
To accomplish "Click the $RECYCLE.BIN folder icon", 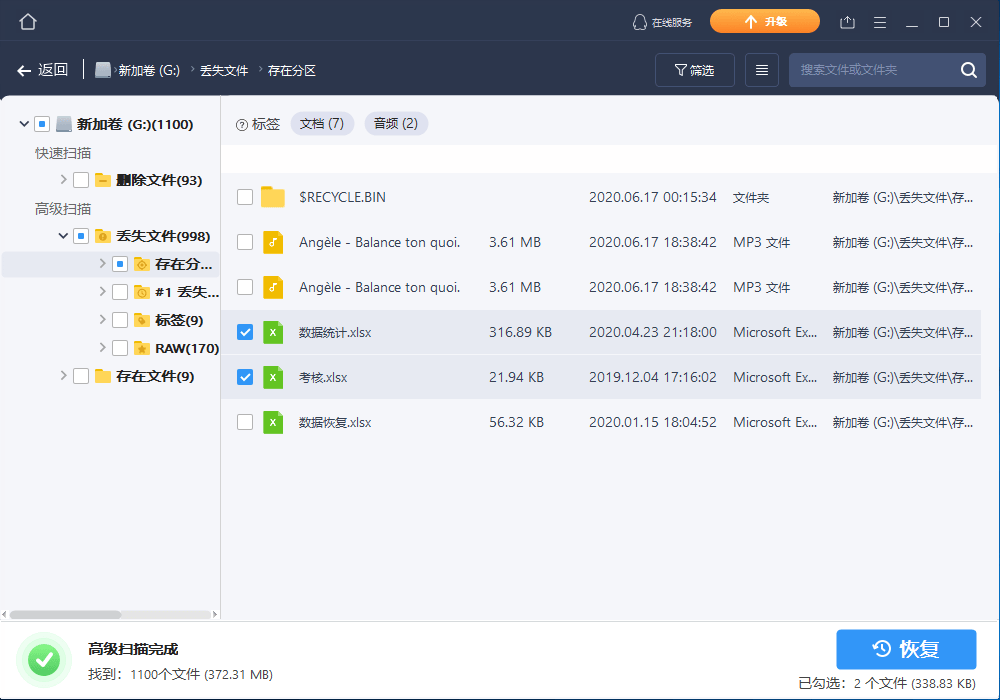I will pyautogui.click(x=273, y=197).
